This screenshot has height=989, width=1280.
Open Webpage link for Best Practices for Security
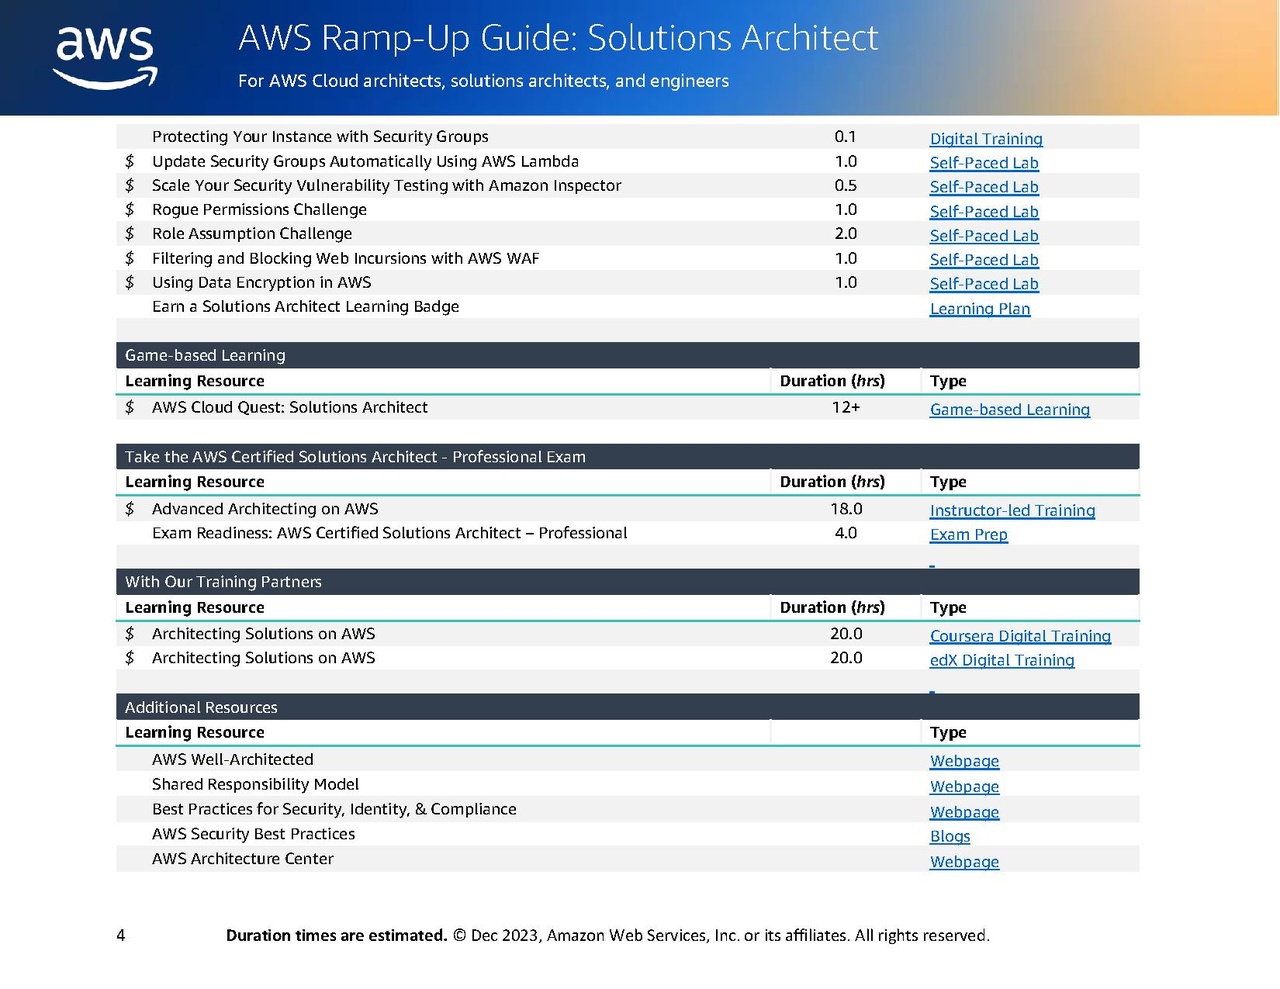[x=964, y=813]
